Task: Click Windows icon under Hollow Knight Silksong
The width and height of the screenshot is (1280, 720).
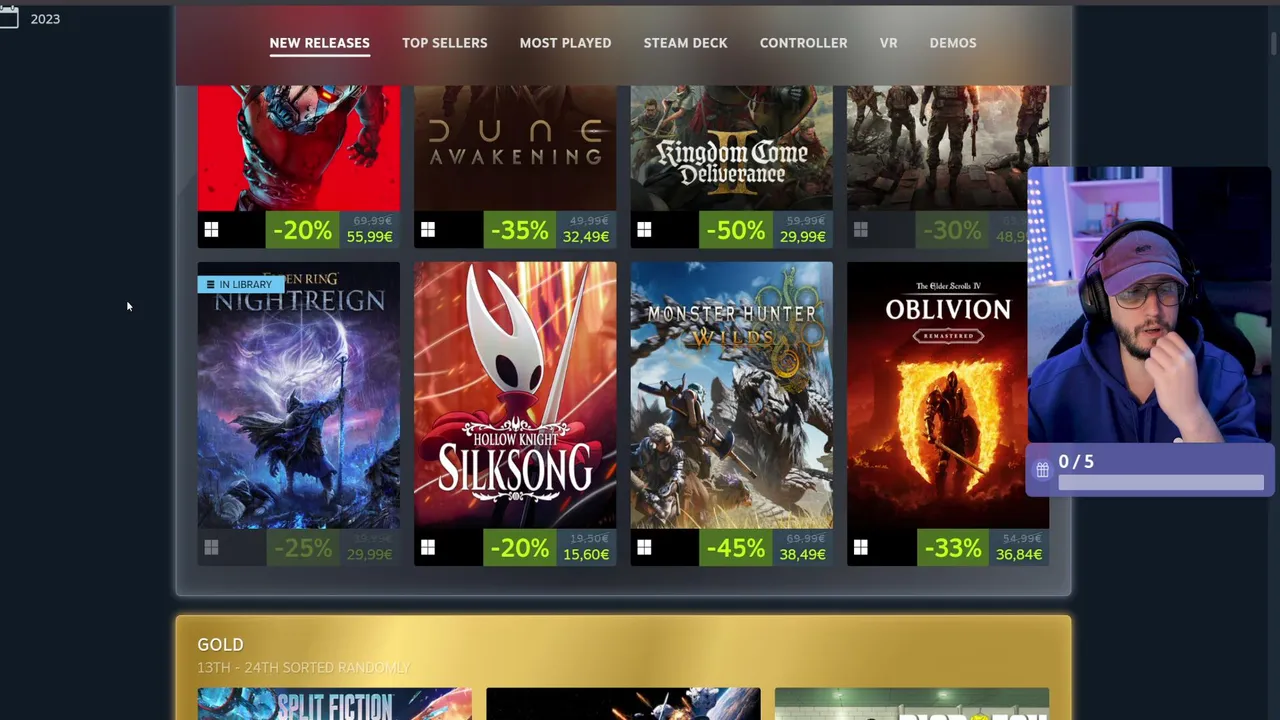Action: click(x=428, y=547)
